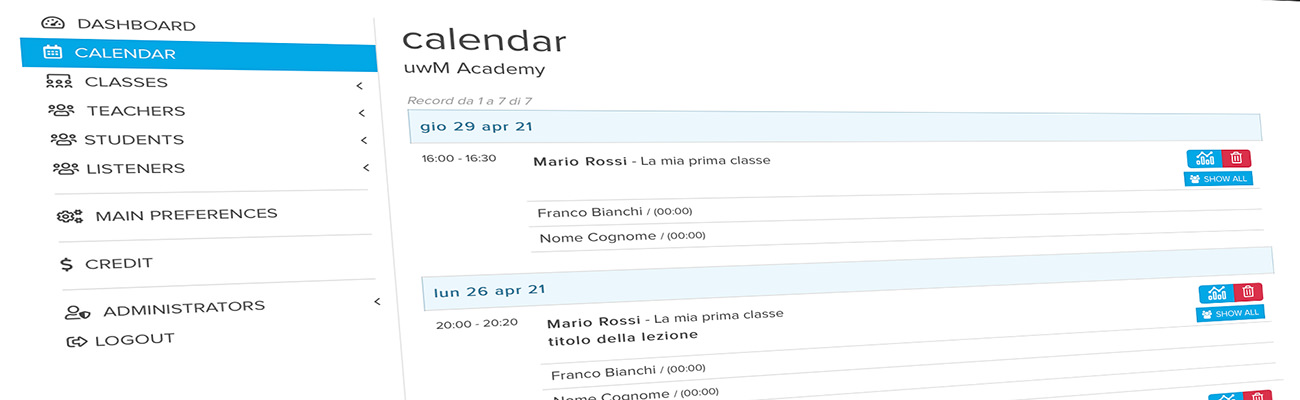Expand the Administrators submenu chevron
Viewport: 1300px width, 400px height.
coord(377,301)
